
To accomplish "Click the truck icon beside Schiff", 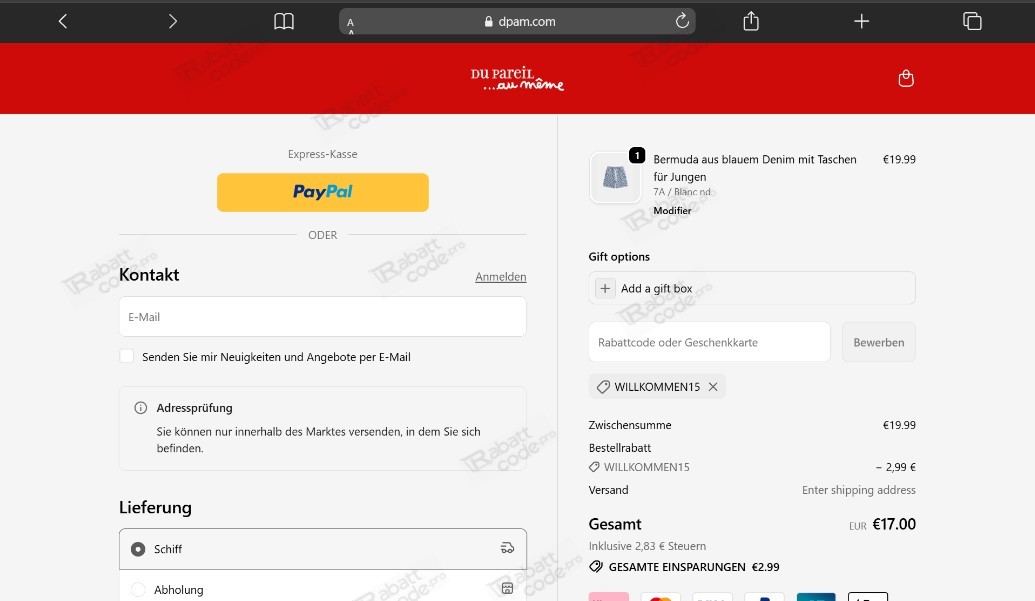I will pyautogui.click(x=507, y=548).
